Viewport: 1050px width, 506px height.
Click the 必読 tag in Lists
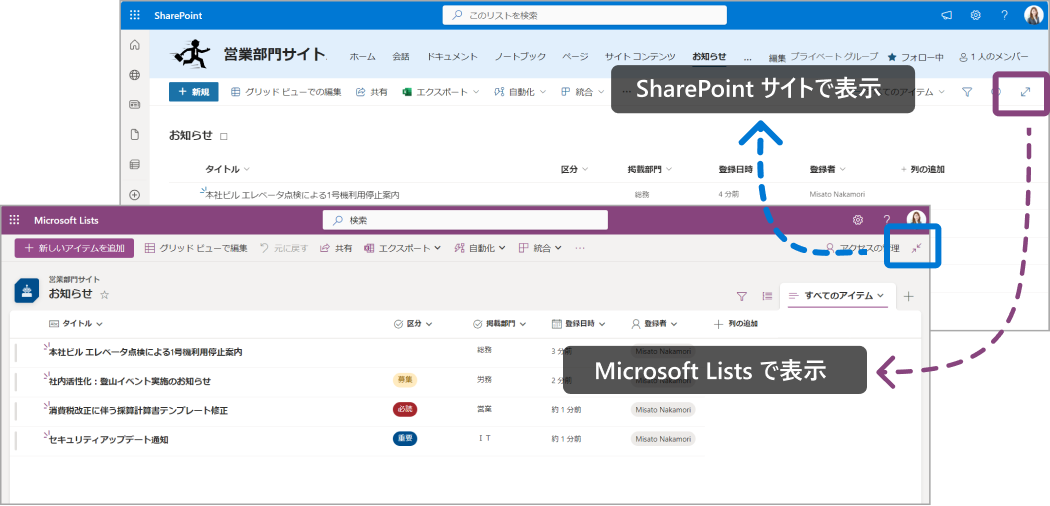(404, 409)
